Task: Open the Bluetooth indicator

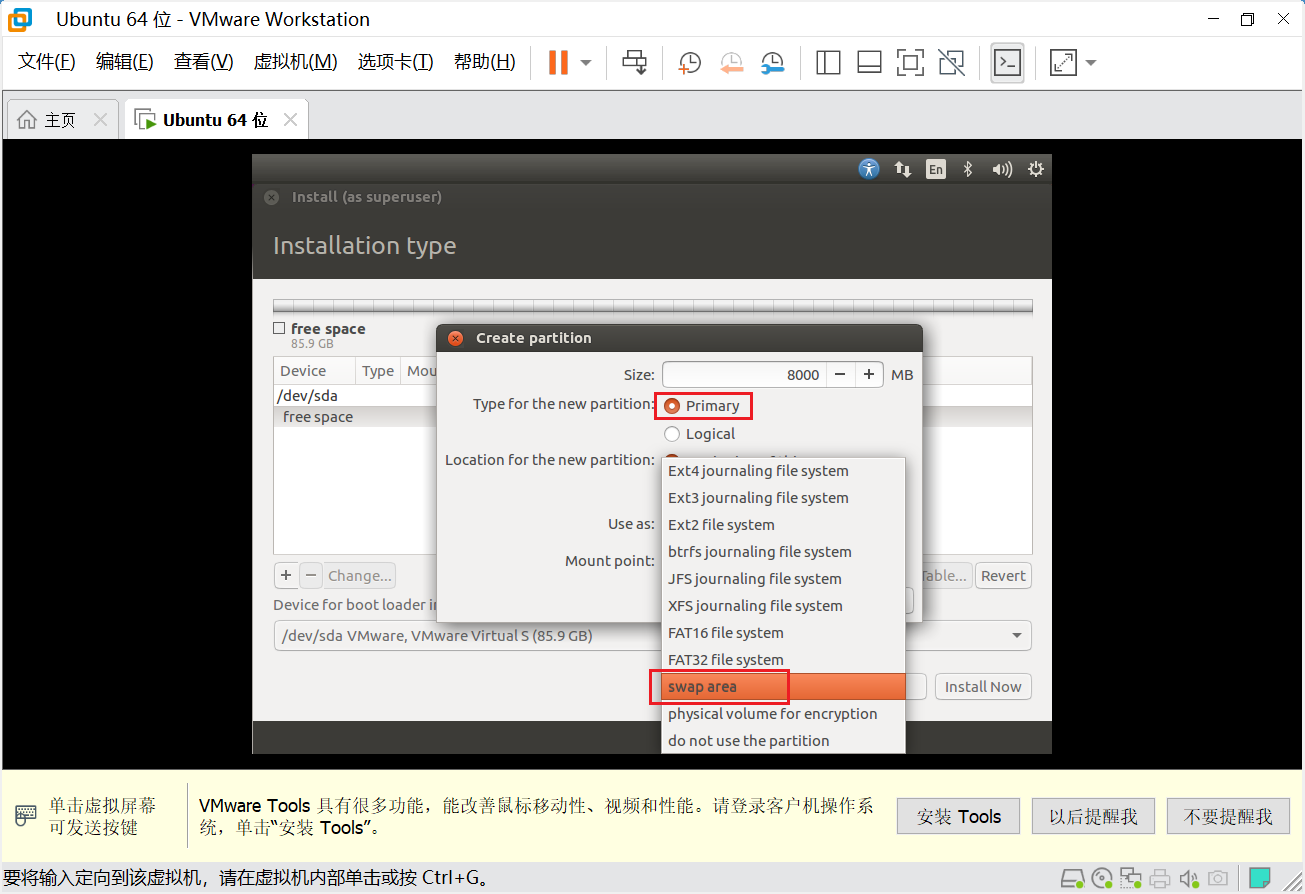Action: coord(967,169)
